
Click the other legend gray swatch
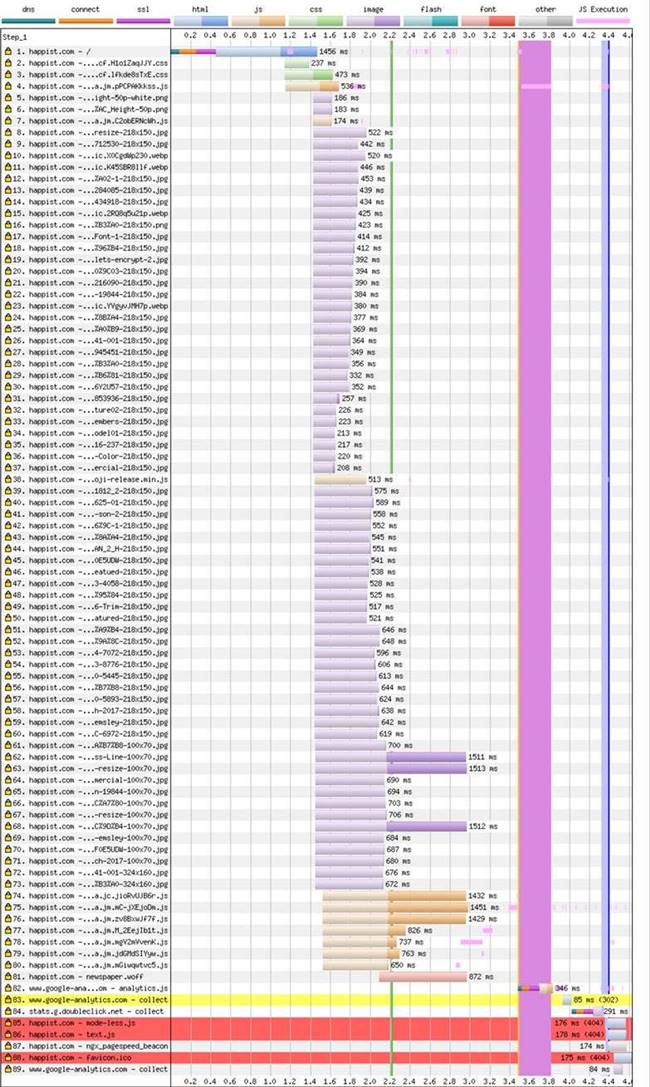pos(546,21)
